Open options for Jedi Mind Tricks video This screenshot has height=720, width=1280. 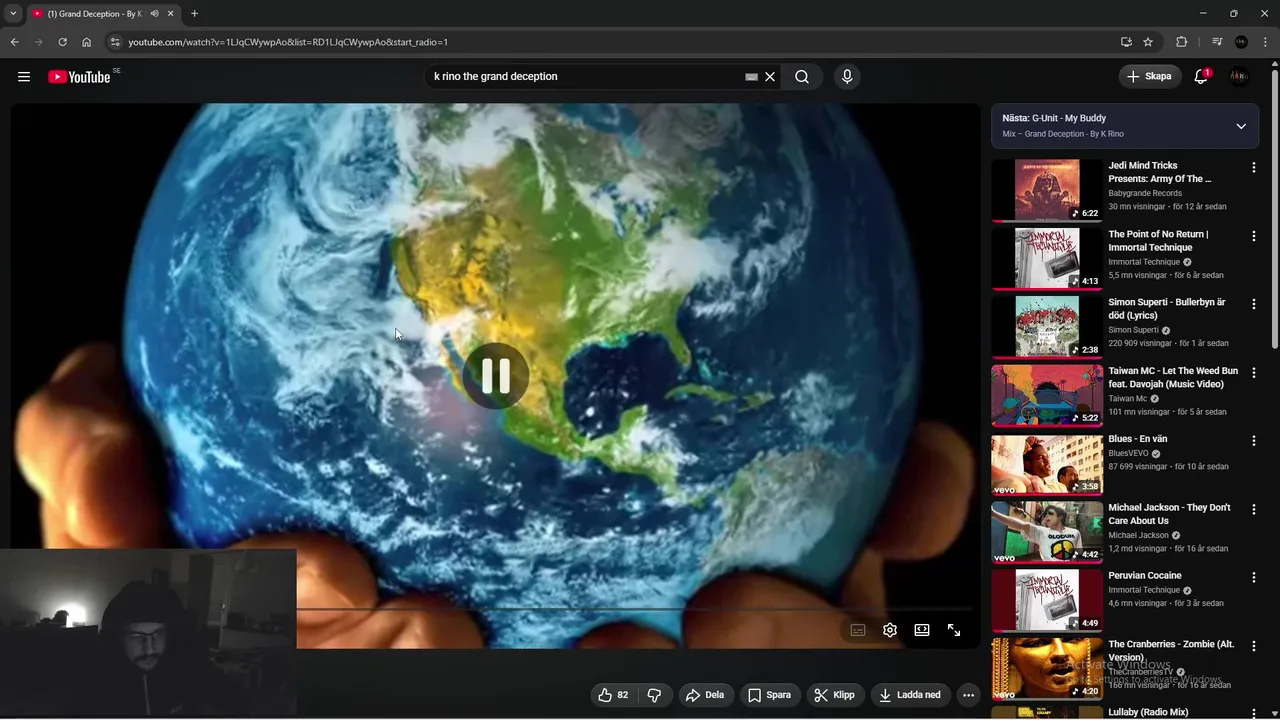pos(1253,168)
